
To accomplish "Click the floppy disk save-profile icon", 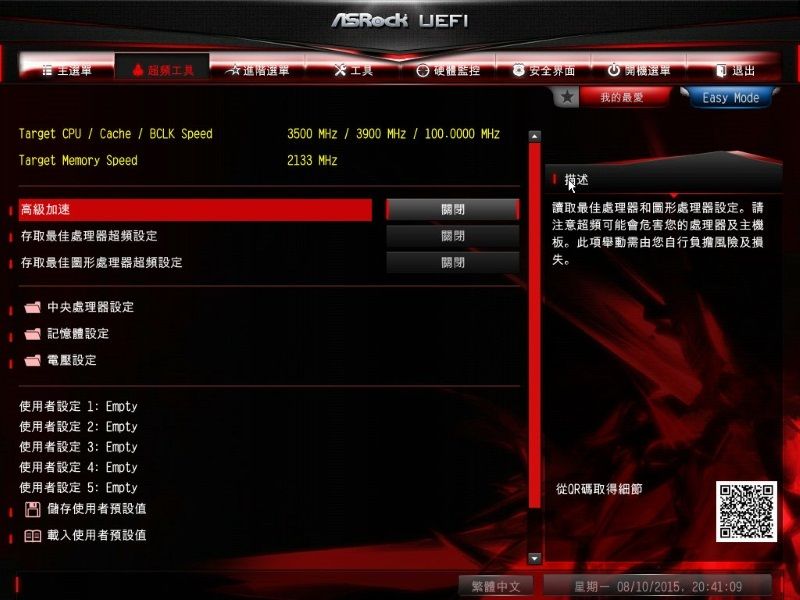I will 33,509.
